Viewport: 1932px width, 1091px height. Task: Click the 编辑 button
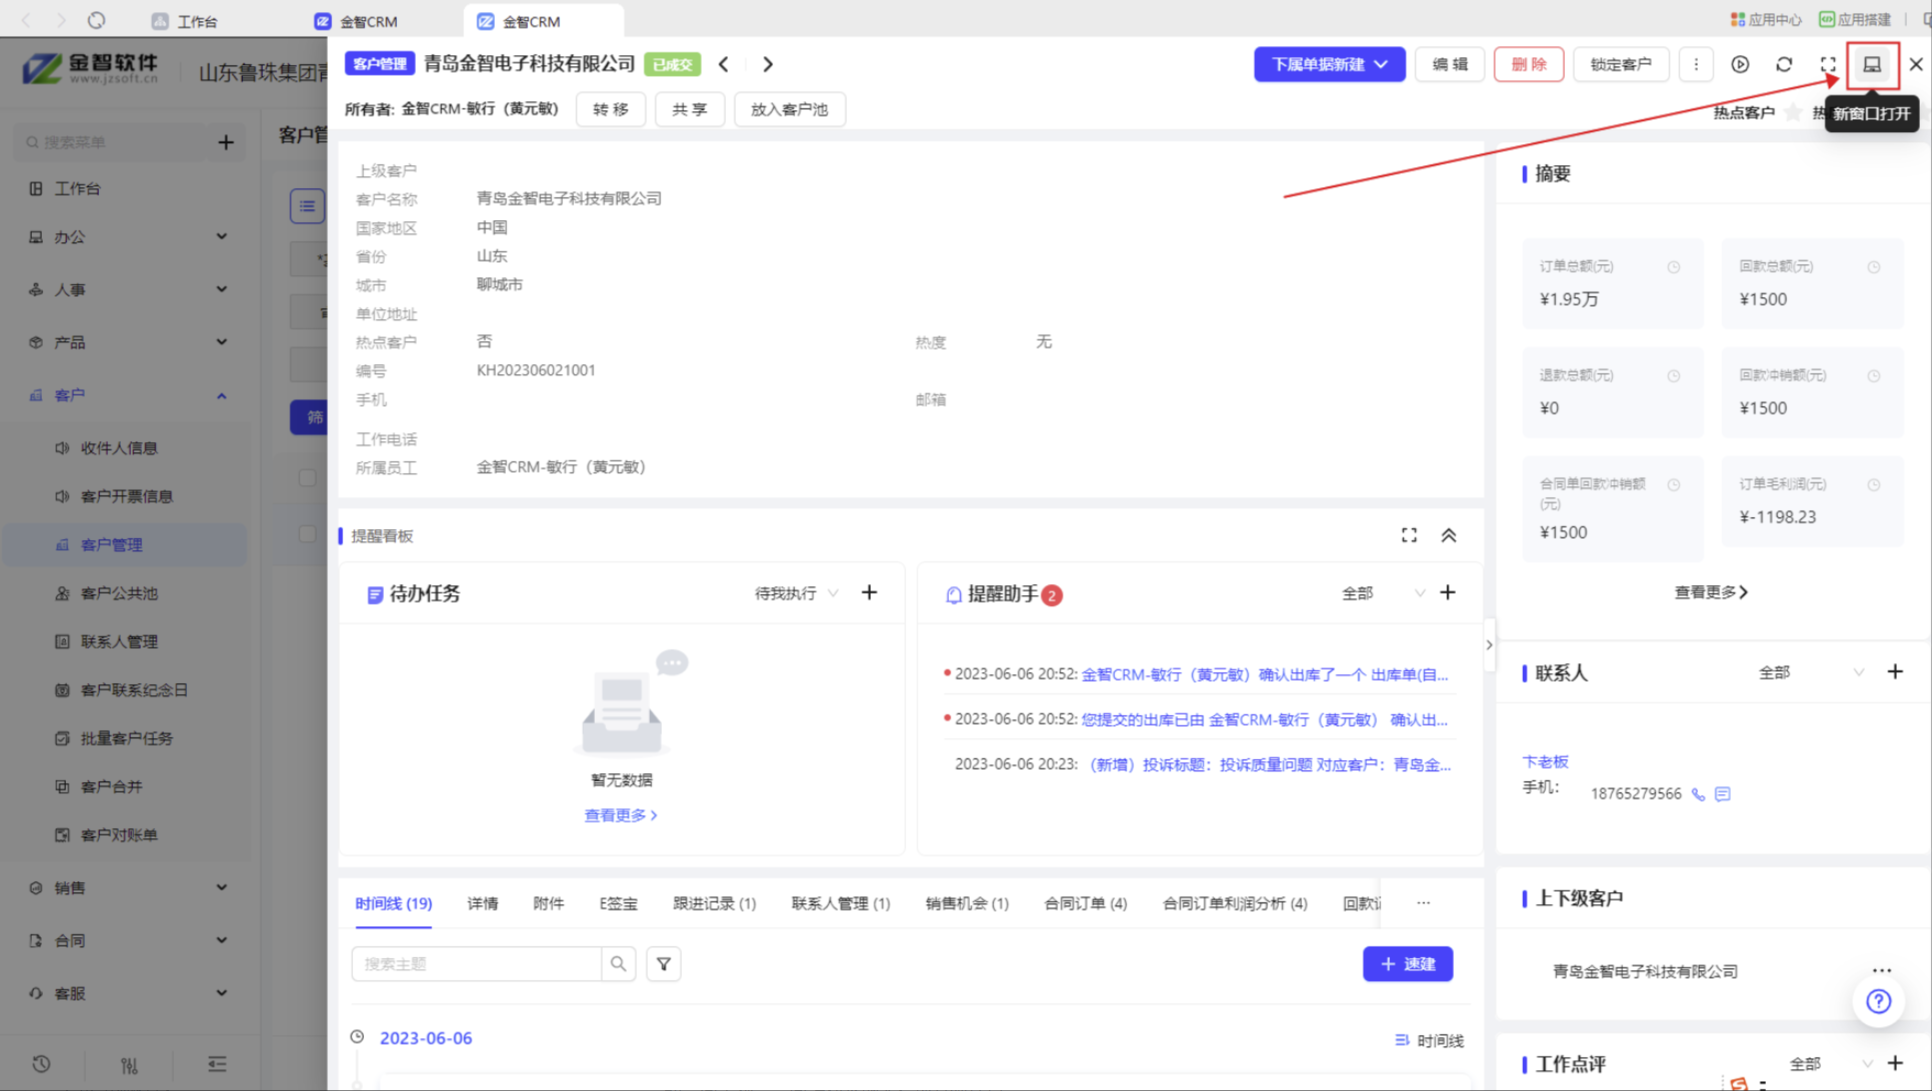(1450, 64)
